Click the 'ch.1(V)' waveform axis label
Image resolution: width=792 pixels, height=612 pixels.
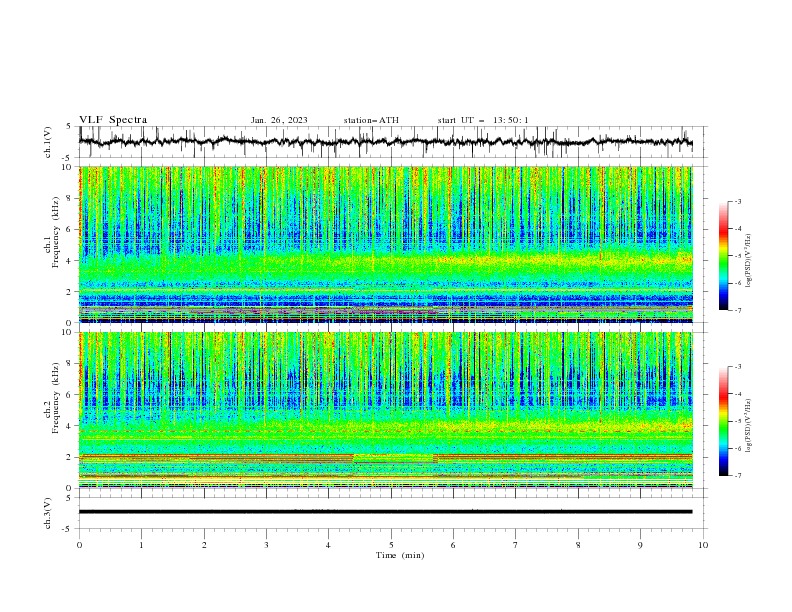pyautogui.click(x=48, y=142)
